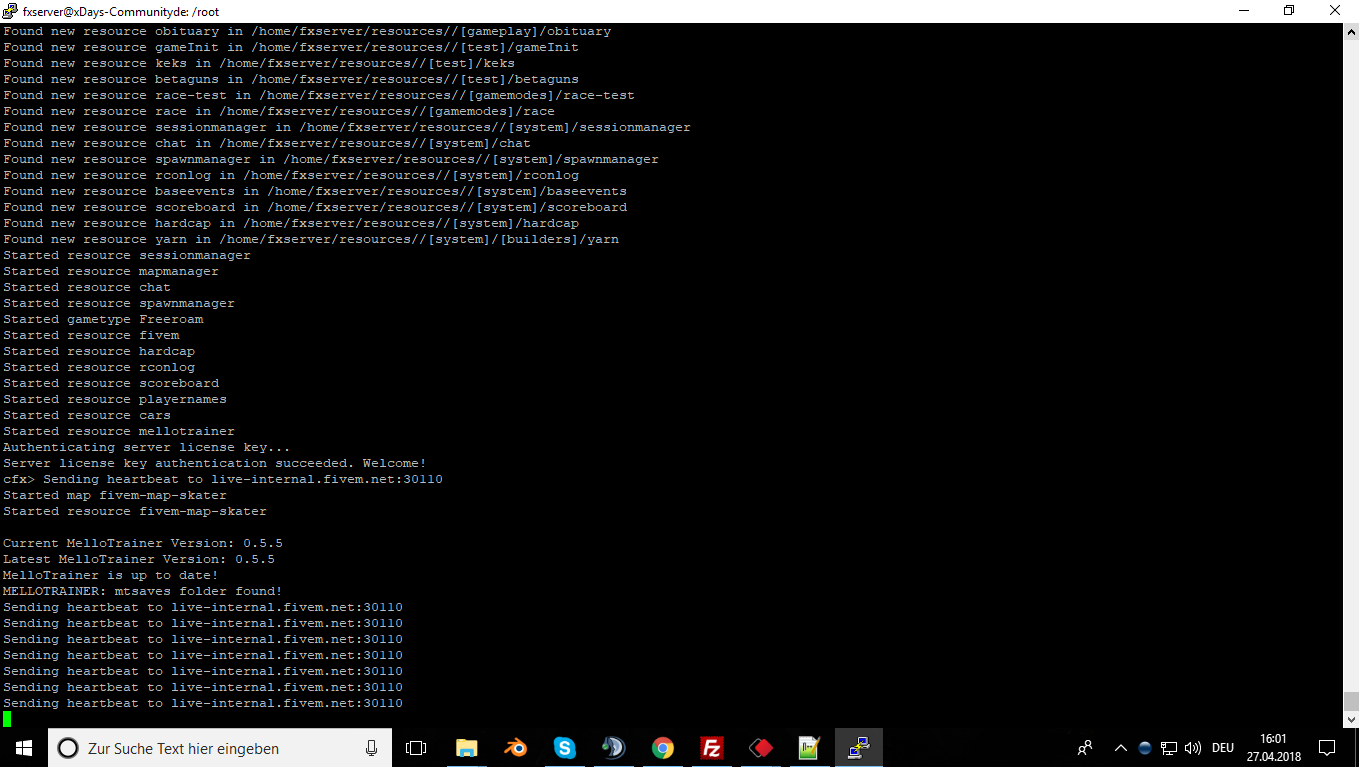
Task: Open TeamSpeak from the taskbar
Action: coord(613,748)
